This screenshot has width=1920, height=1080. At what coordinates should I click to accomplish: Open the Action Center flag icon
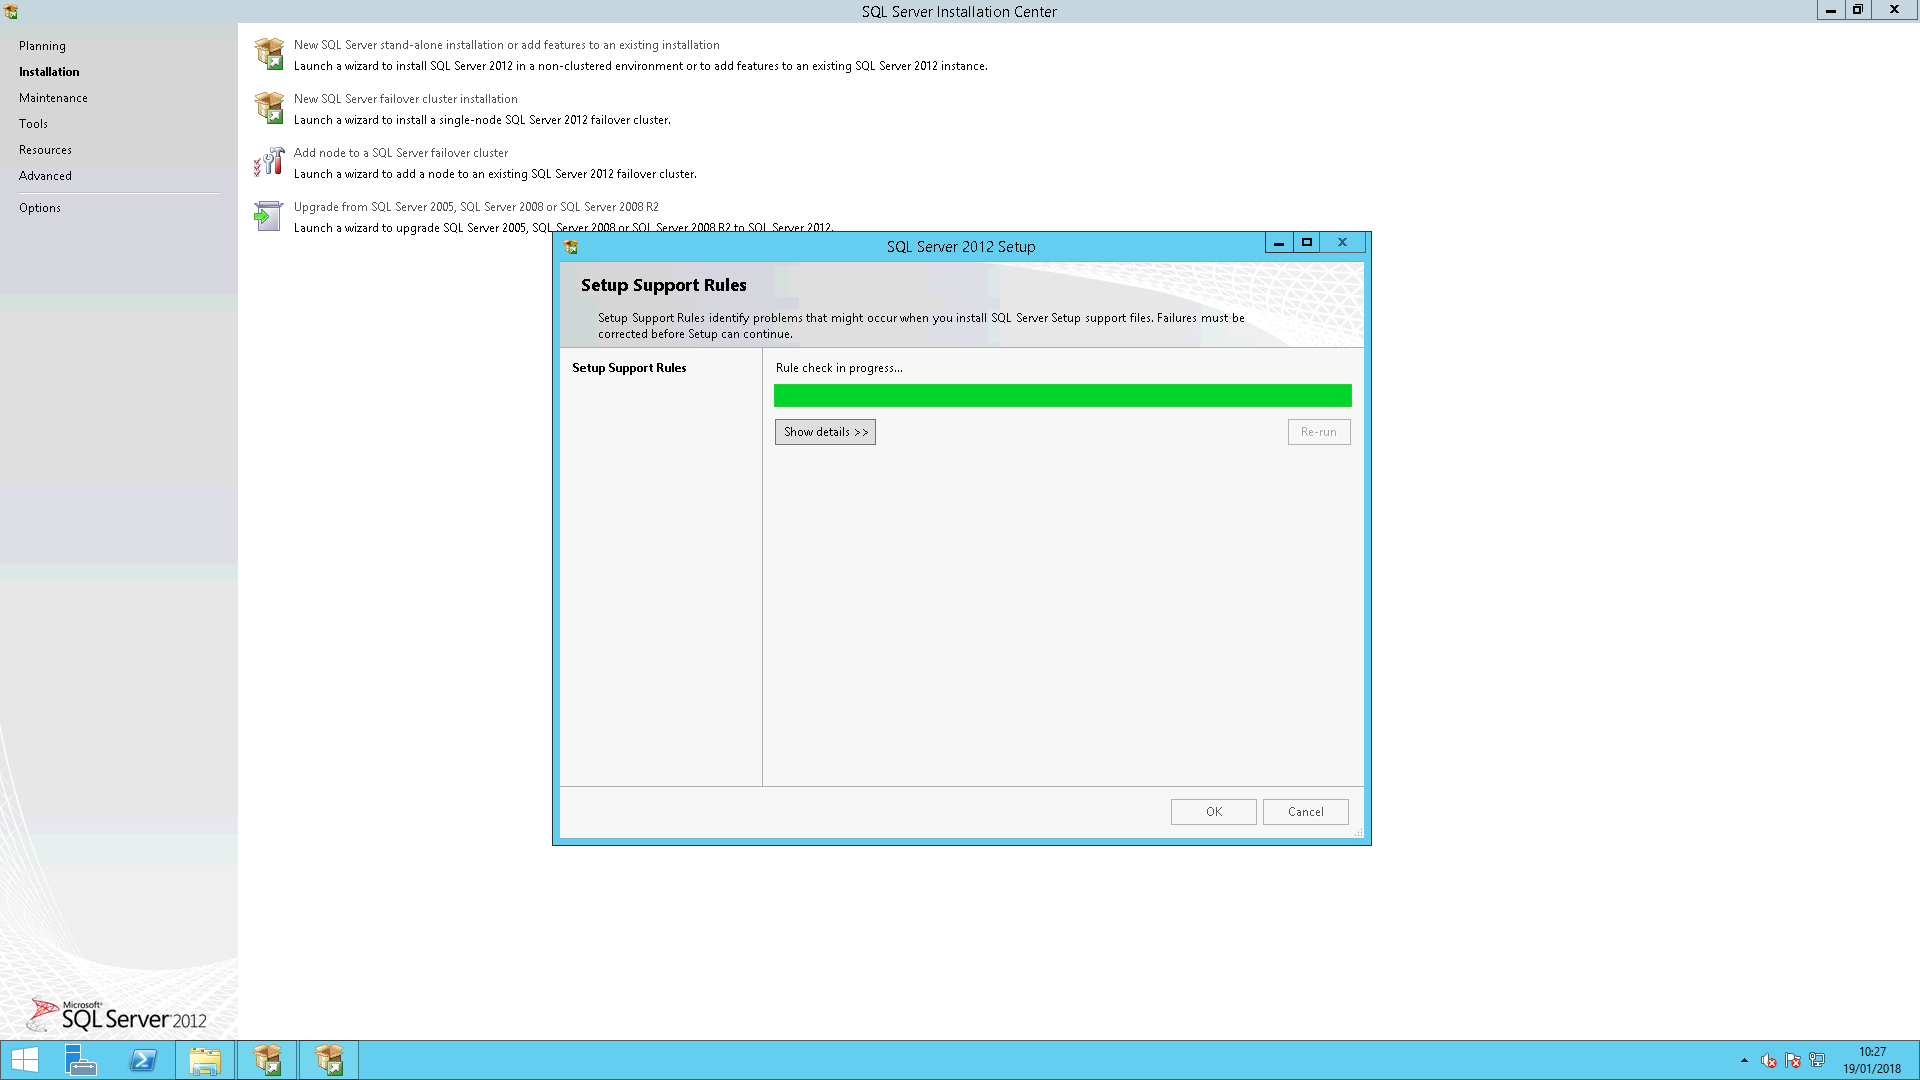[x=1792, y=1061]
